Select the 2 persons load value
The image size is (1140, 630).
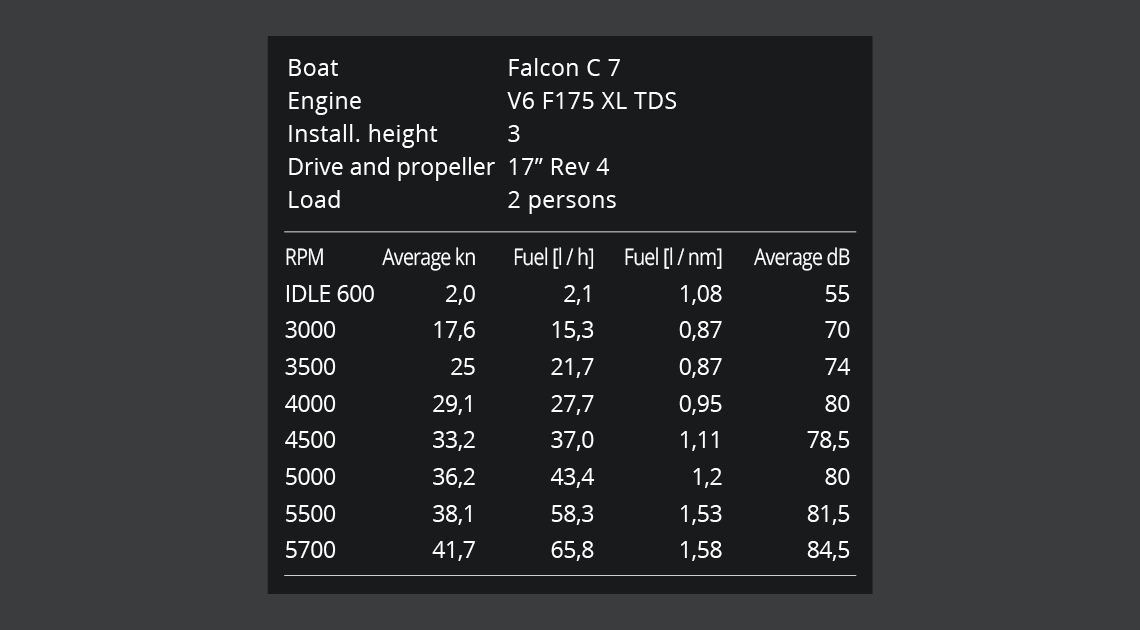(561, 200)
